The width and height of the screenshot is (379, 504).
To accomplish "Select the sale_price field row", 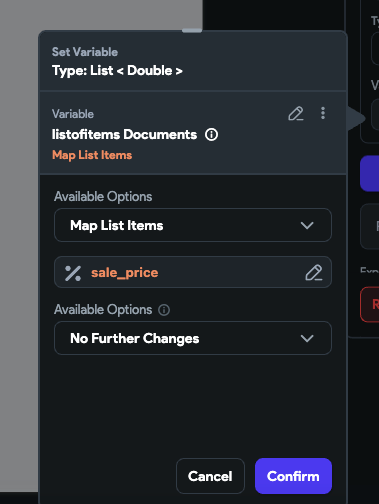I will (193, 272).
